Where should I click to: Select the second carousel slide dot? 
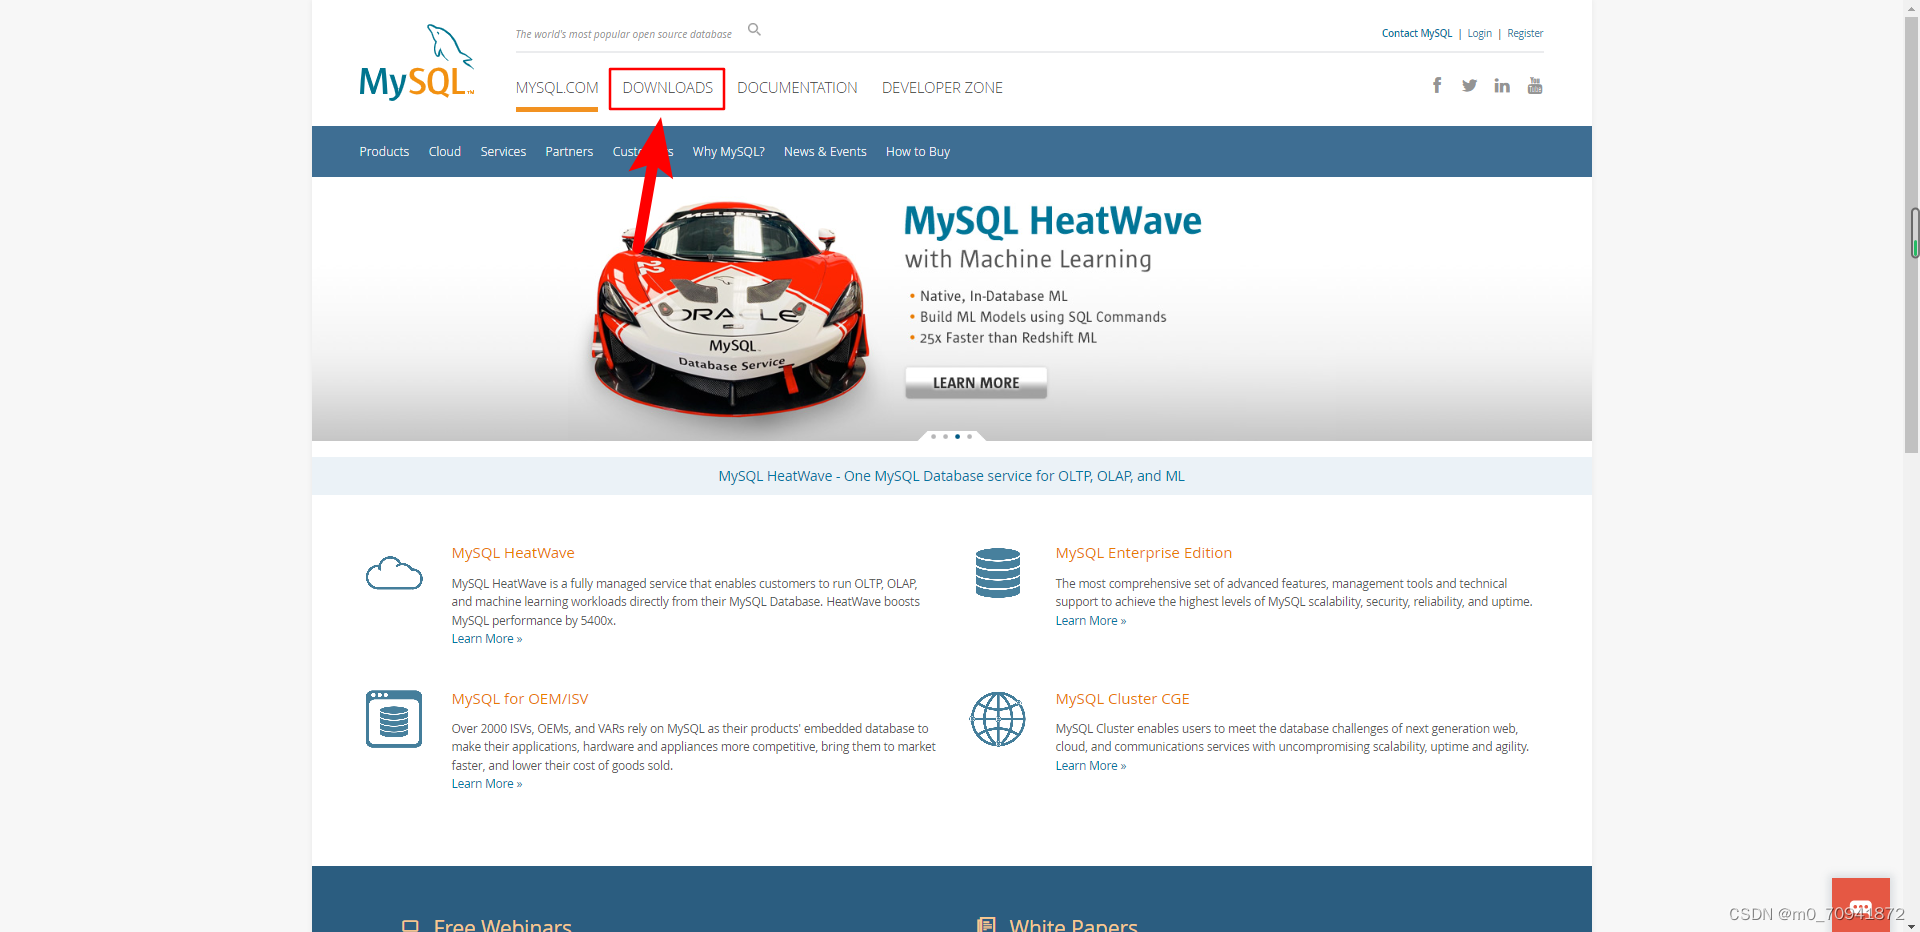(x=945, y=437)
